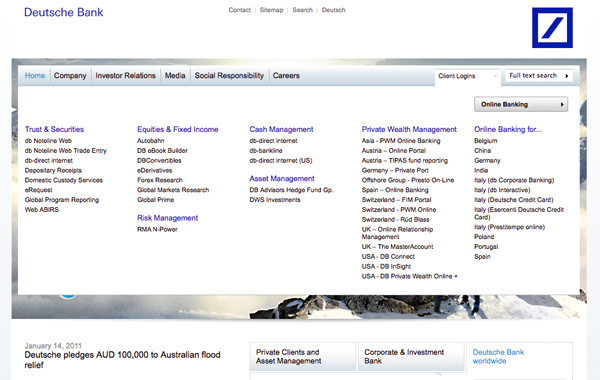The width and height of the screenshot is (600, 380).
Task: Open Corporate & Investment Bank tab
Action: coord(411,357)
